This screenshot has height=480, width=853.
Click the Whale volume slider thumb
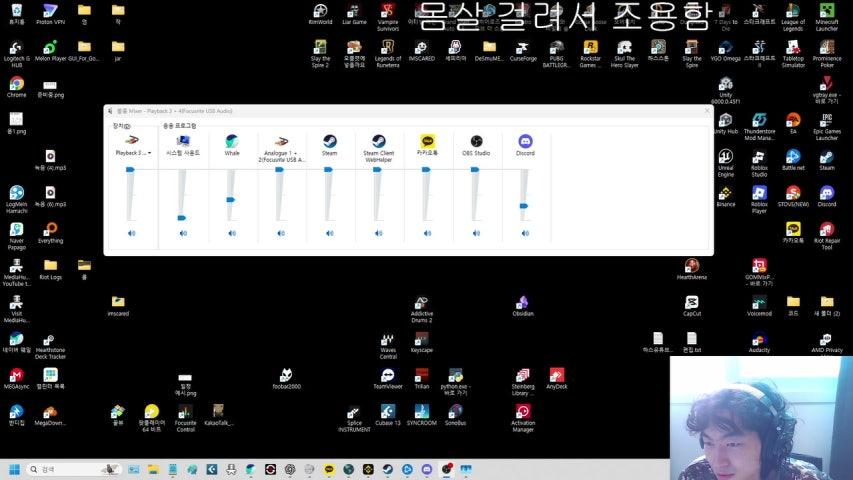230,200
